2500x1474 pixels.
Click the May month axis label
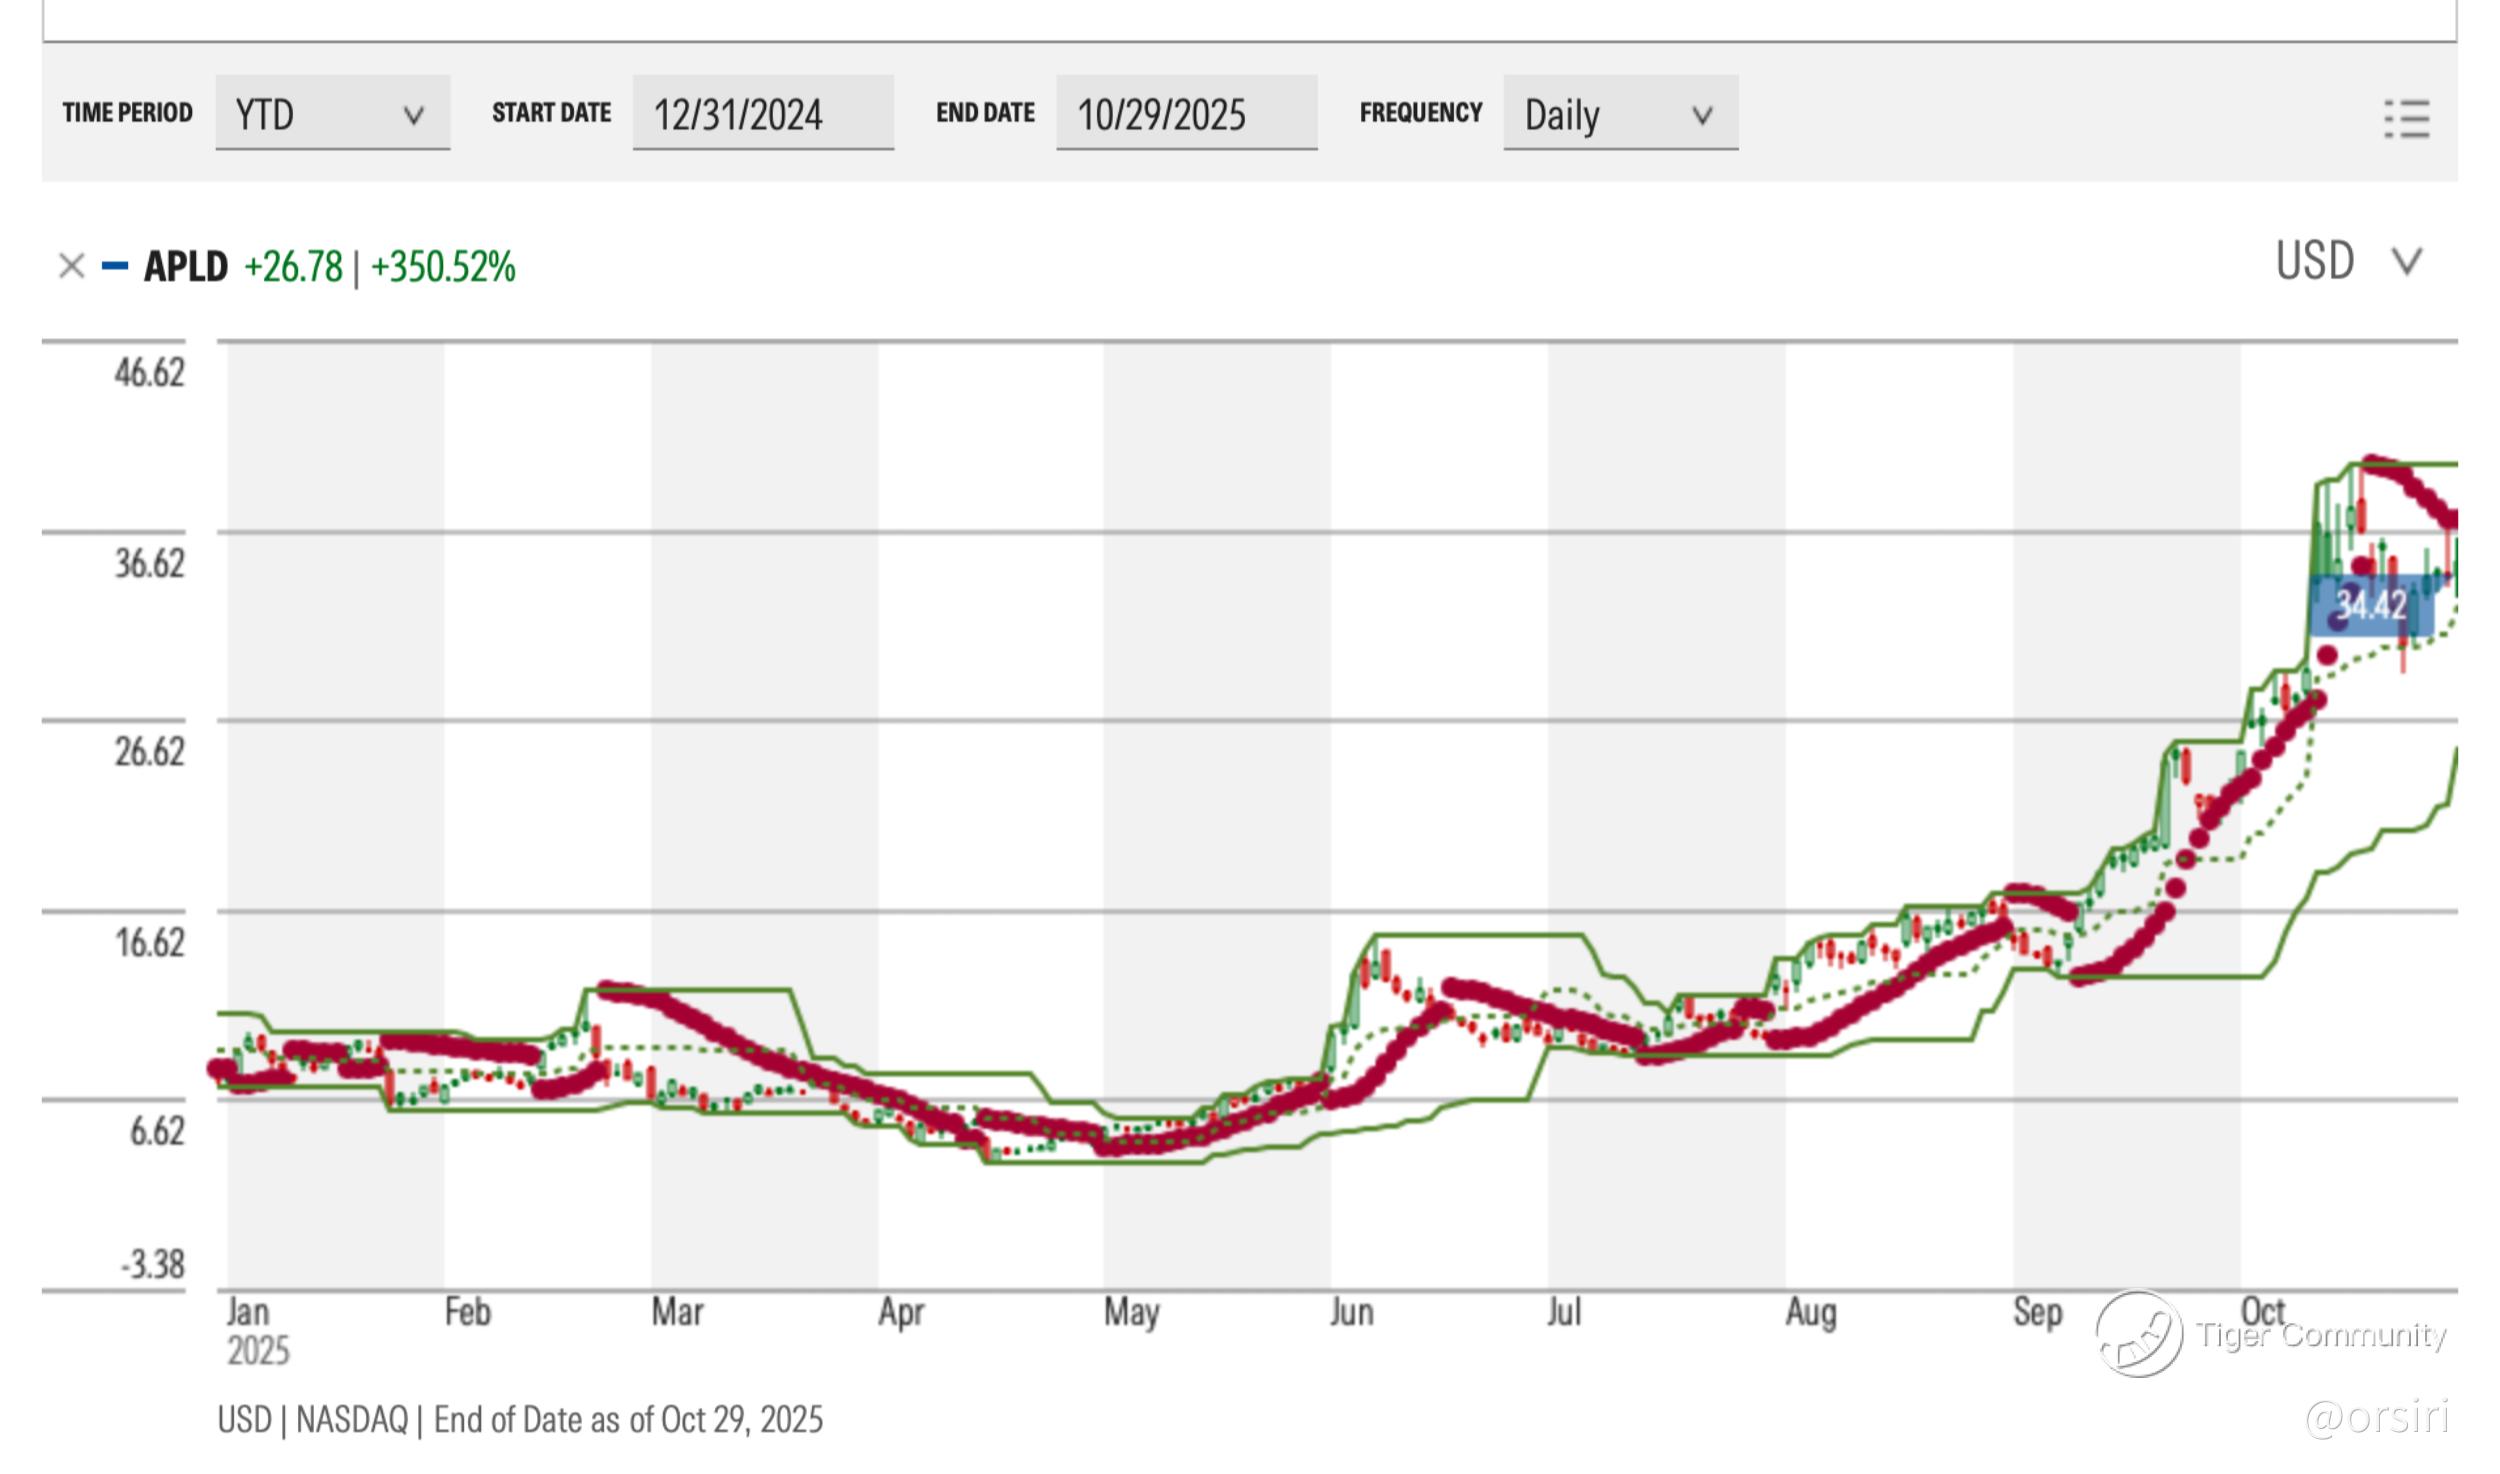pos(1130,1311)
